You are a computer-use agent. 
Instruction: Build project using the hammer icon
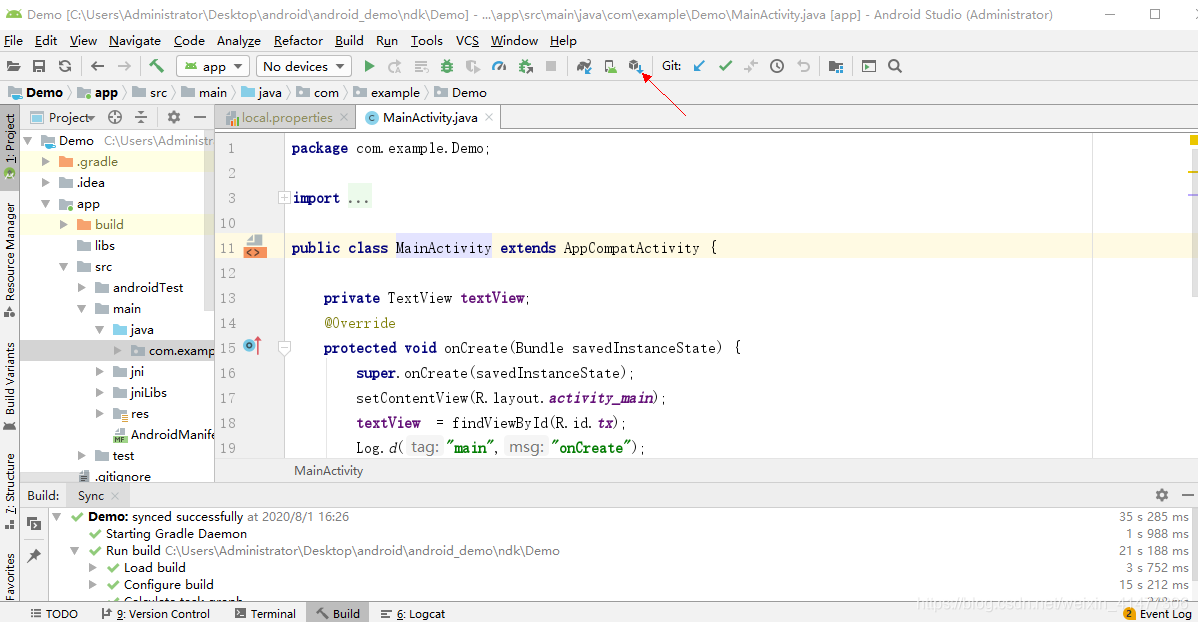[157, 66]
